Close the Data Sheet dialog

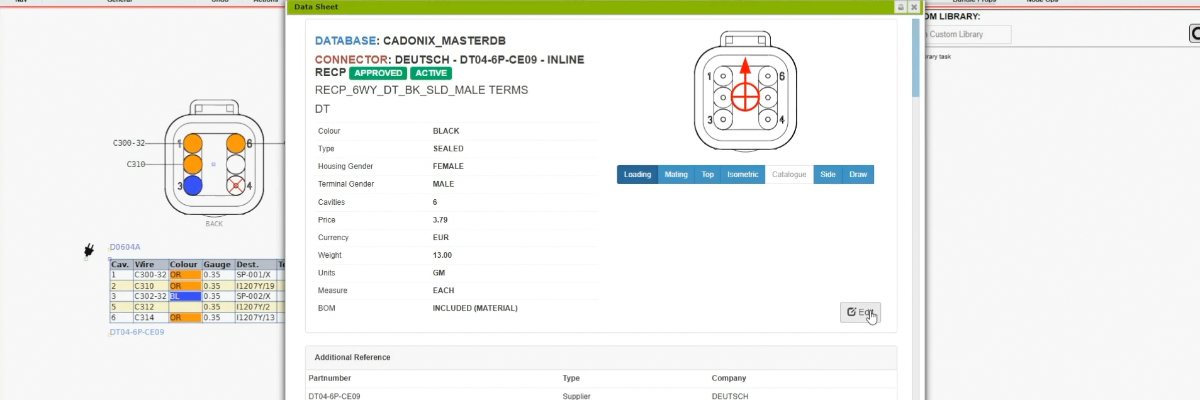[x=913, y=7]
